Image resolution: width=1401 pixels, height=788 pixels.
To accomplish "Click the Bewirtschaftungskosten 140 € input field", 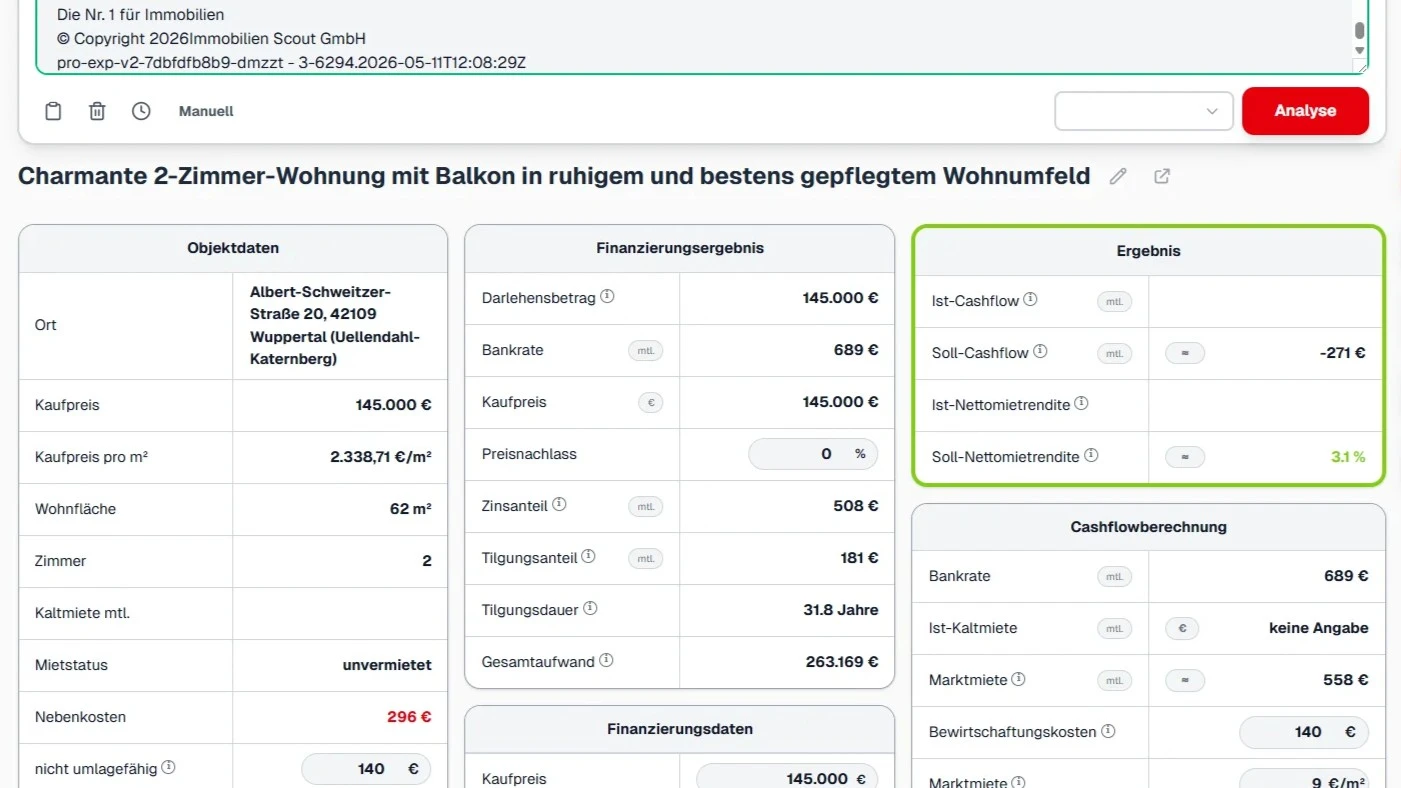I will (1304, 732).
